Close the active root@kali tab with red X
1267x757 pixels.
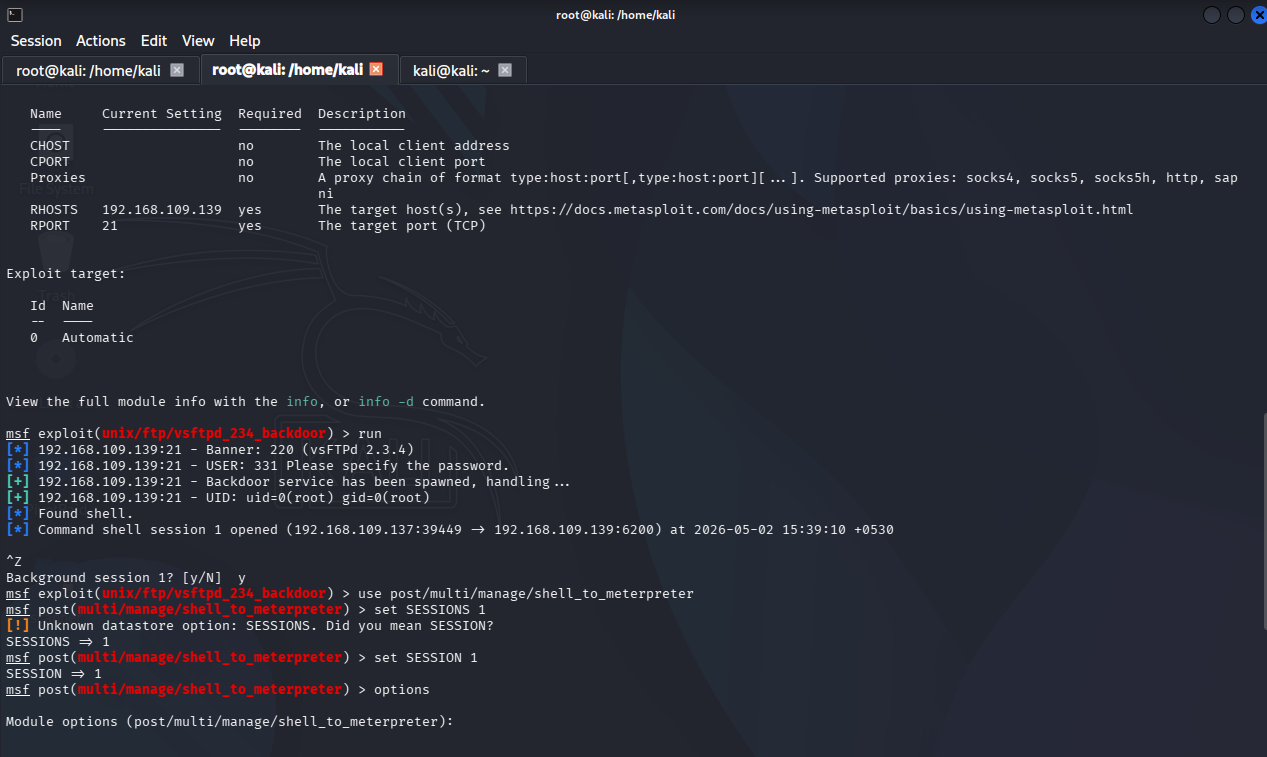coord(376,69)
